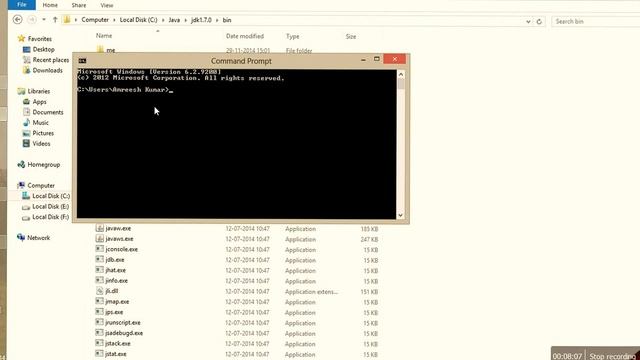This screenshot has height=360, width=640.
Task: Open Downloads in navigation pane
Action: (x=47, y=70)
